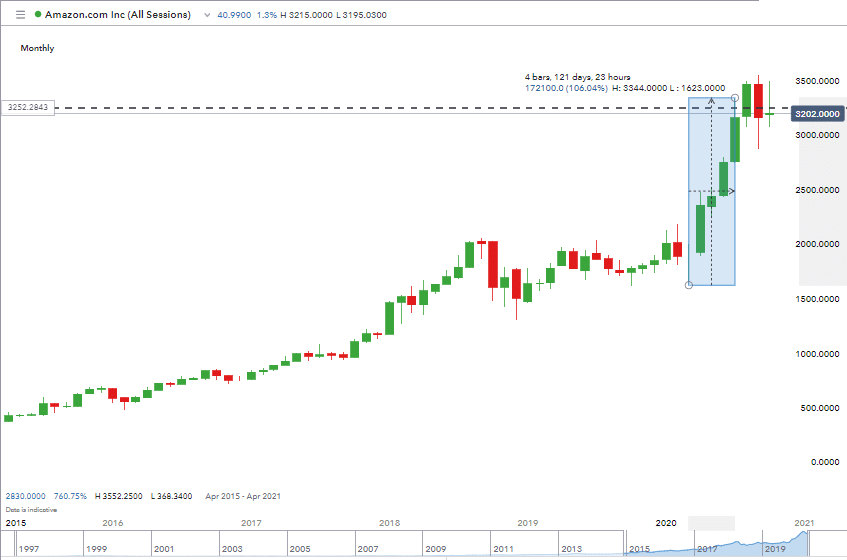Expand the Amazon.com Inc instrument dropdown arrow

[x=207, y=15]
